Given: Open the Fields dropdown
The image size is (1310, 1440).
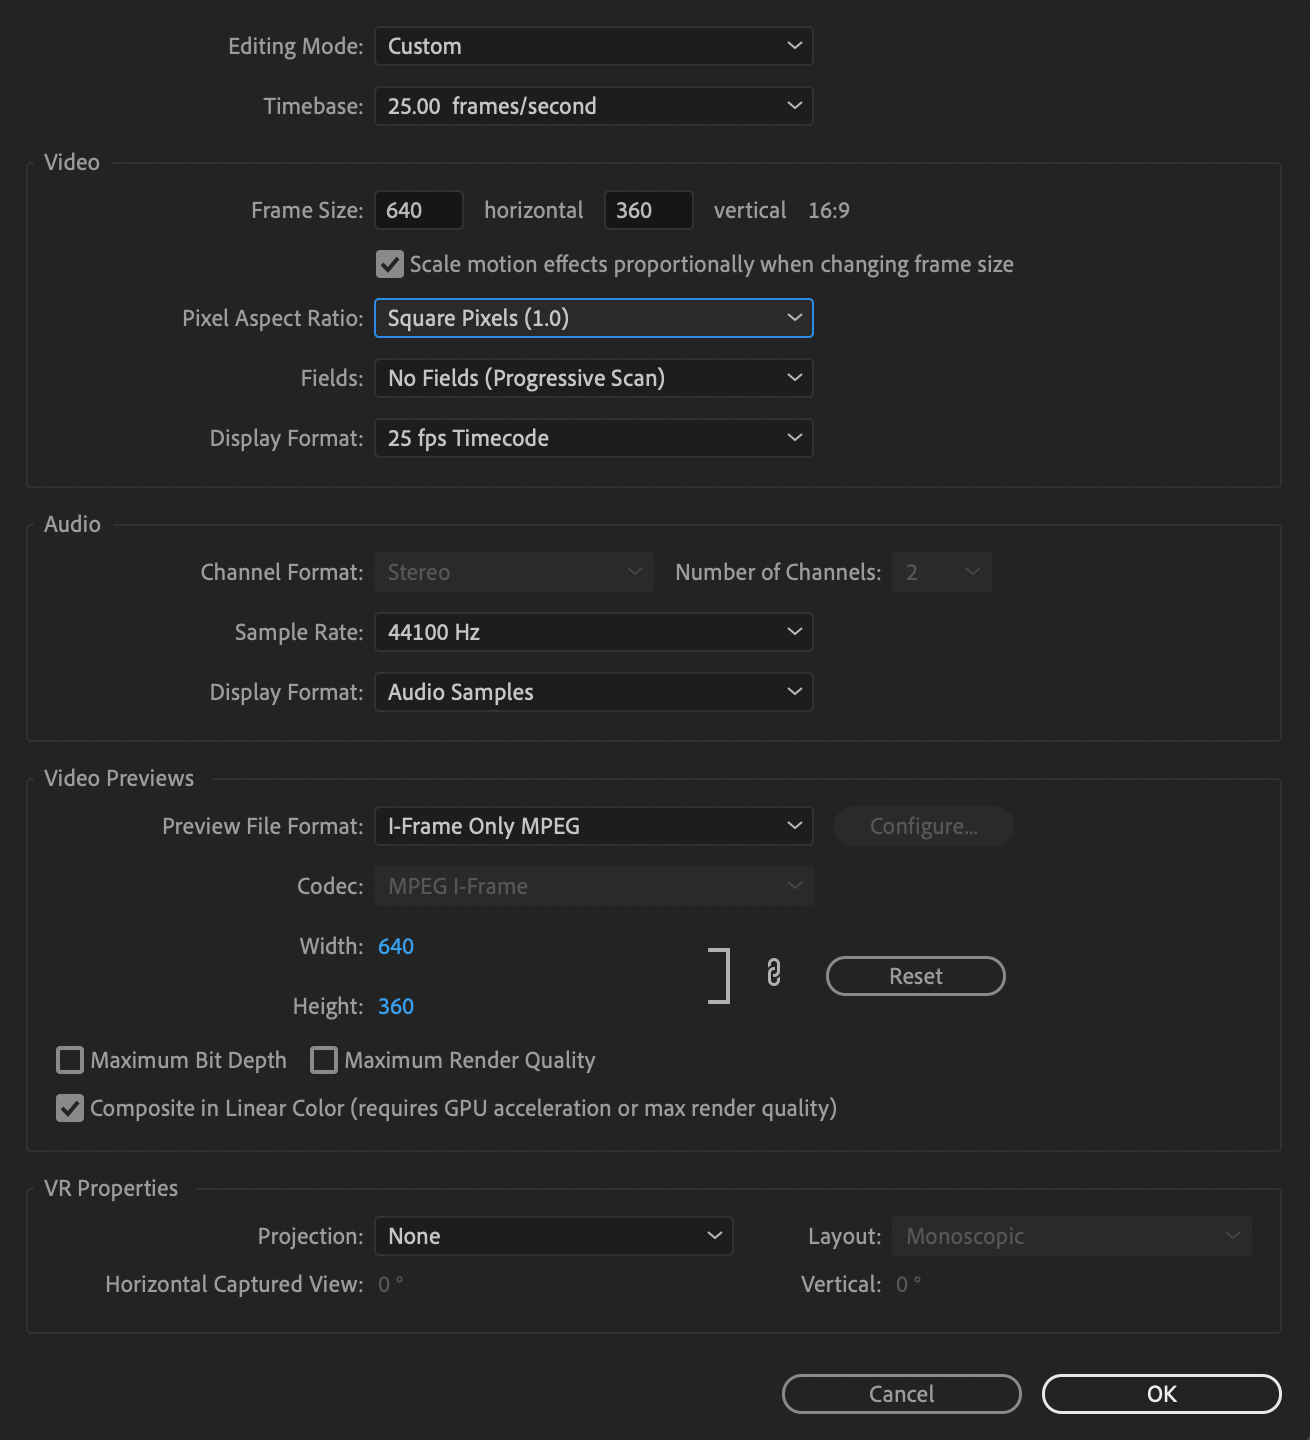Looking at the screenshot, I should [593, 378].
